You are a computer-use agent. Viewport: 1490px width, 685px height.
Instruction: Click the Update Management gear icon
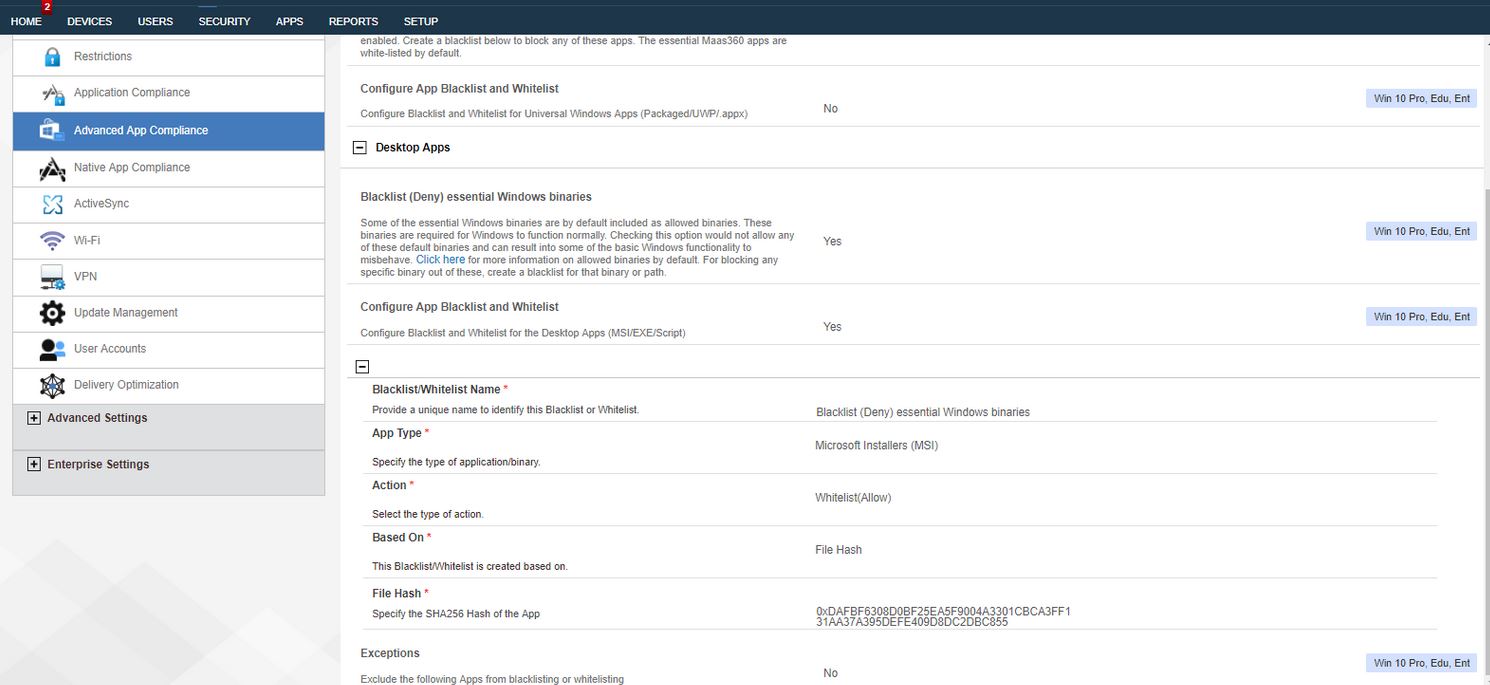[53, 313]
